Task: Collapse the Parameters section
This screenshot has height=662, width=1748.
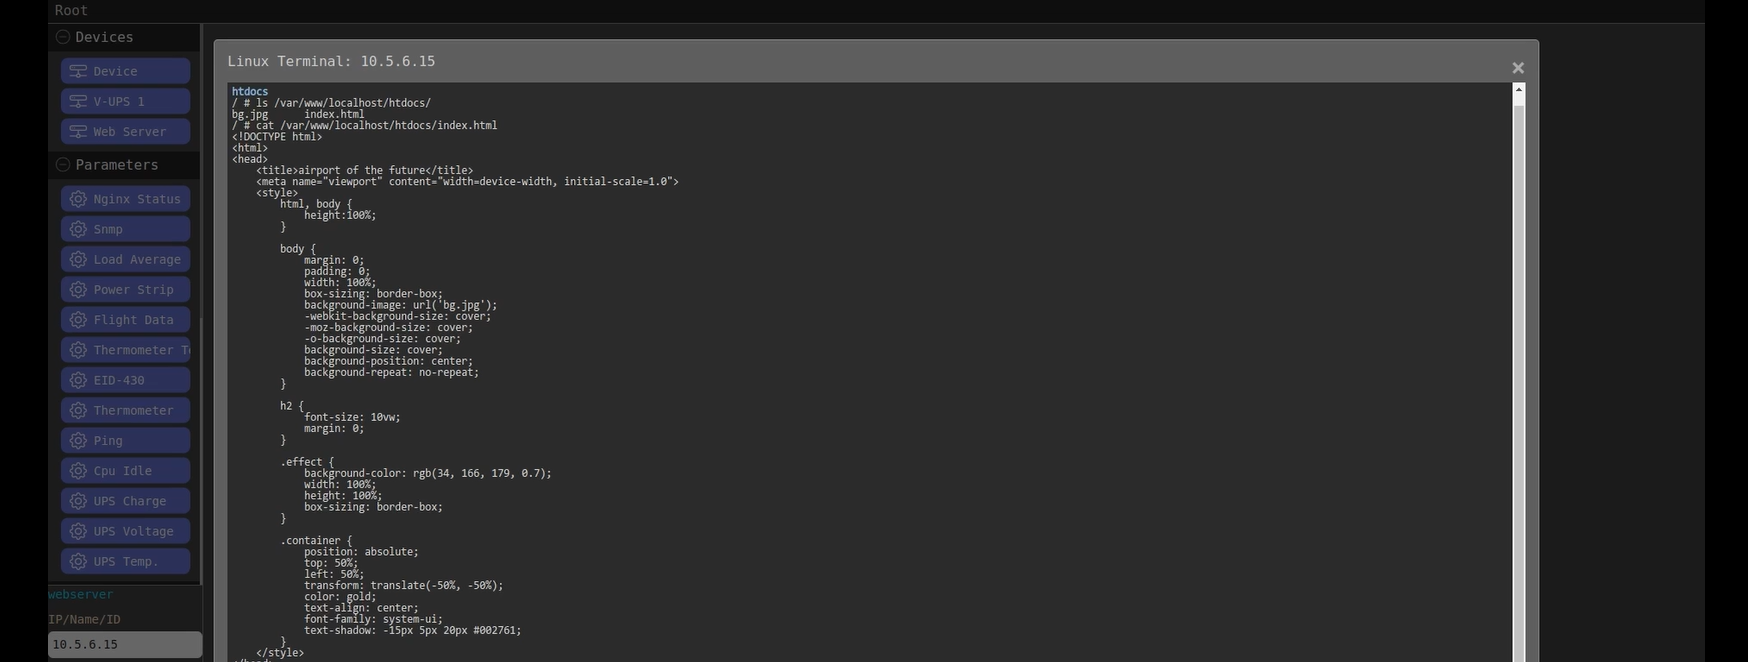Action: pos(63,164)
